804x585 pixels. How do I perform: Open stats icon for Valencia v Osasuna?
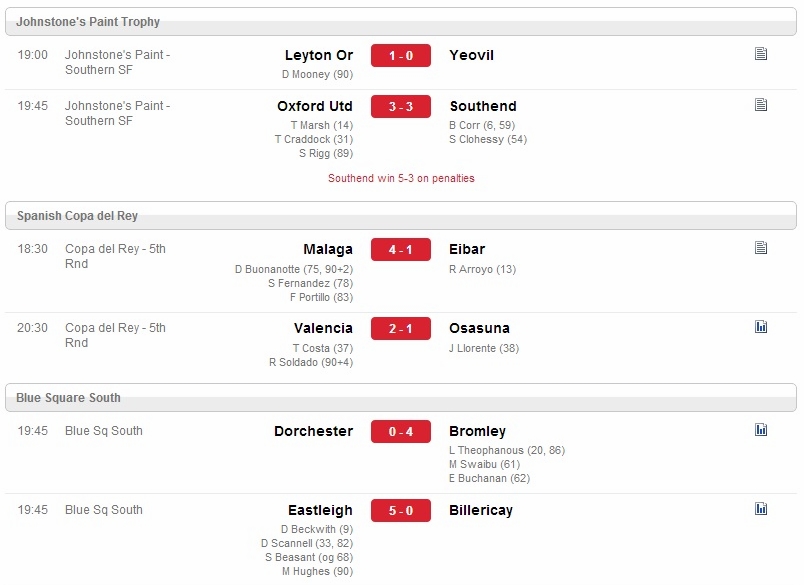click(x=761, y=327)
